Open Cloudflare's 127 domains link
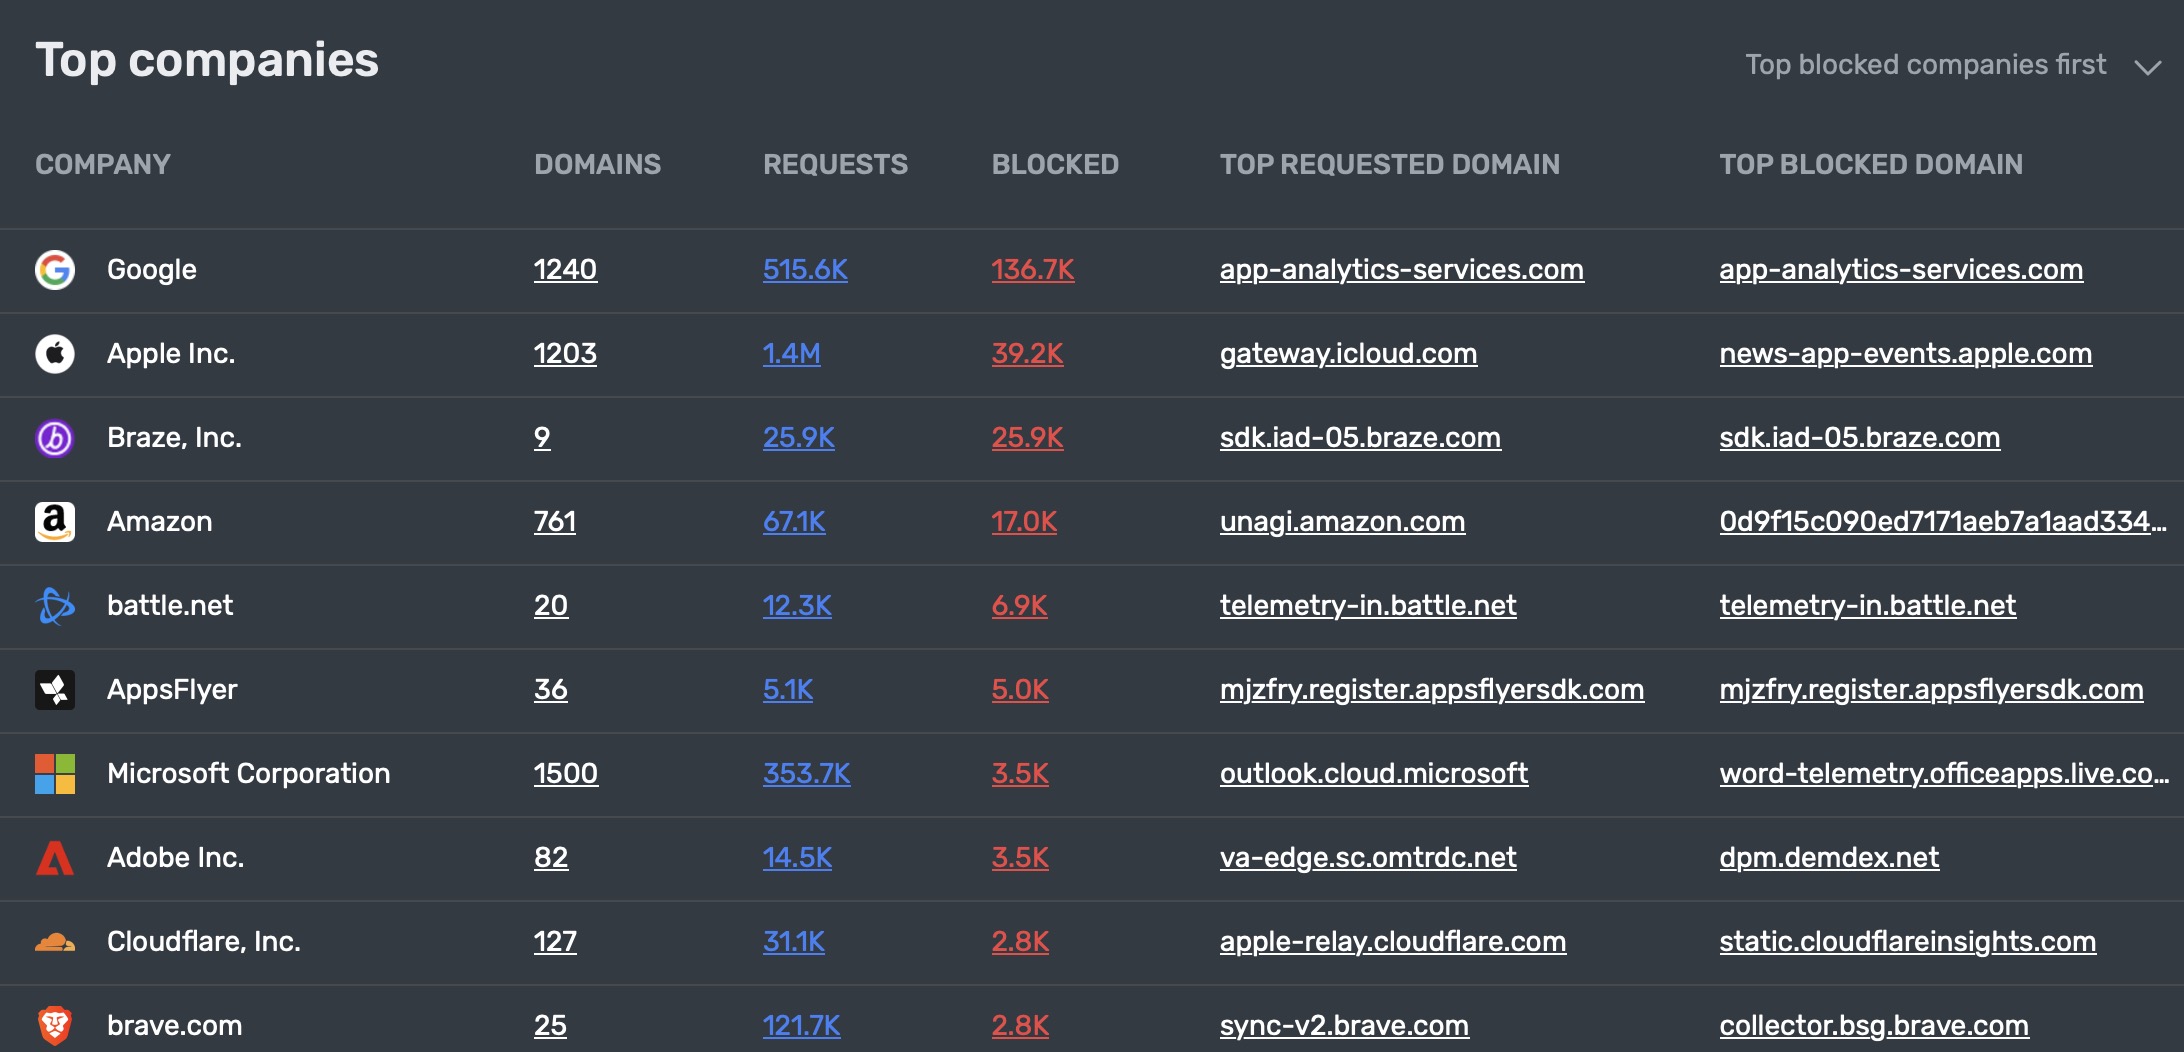 click(x=555, y=942)
